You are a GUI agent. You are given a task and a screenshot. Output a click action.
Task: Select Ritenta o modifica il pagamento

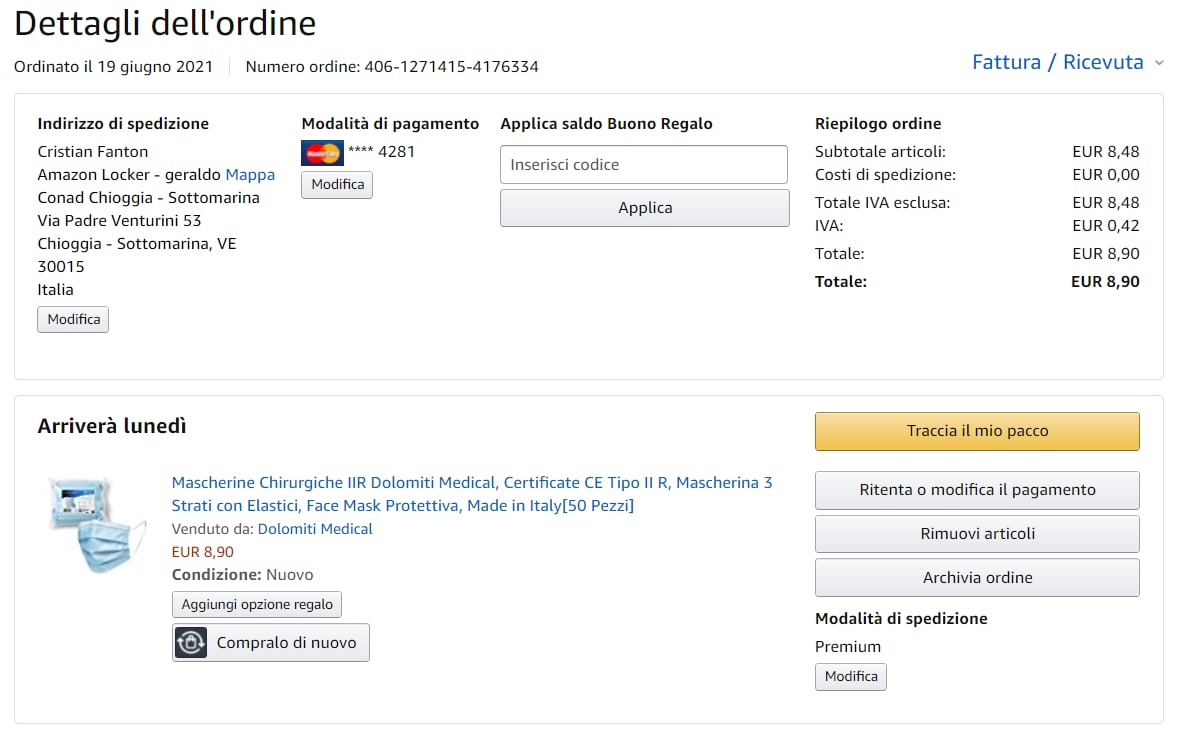977,490
